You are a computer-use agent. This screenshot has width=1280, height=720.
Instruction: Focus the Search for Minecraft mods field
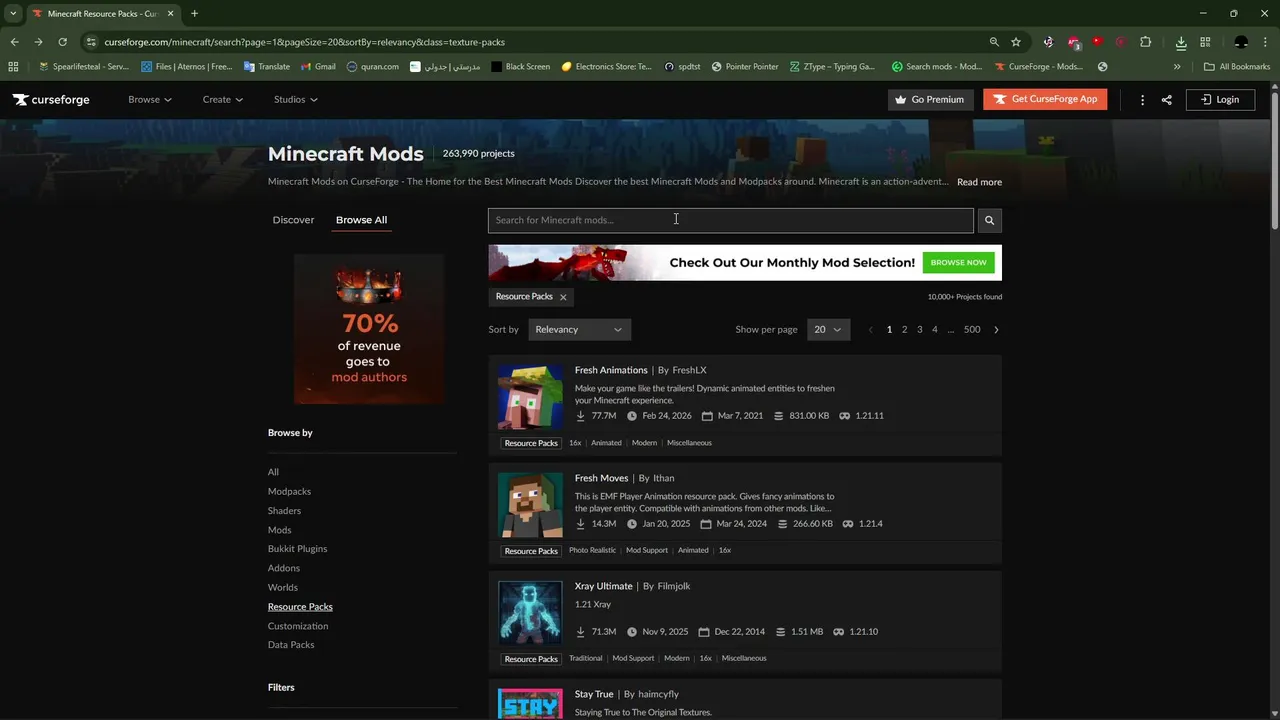click(x=730, y=220)
